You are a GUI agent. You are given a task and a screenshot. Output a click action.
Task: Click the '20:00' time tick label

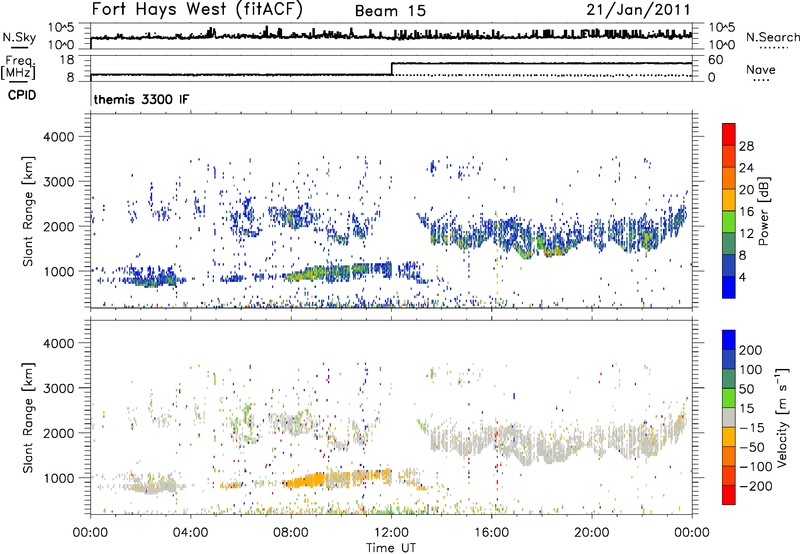591,533
